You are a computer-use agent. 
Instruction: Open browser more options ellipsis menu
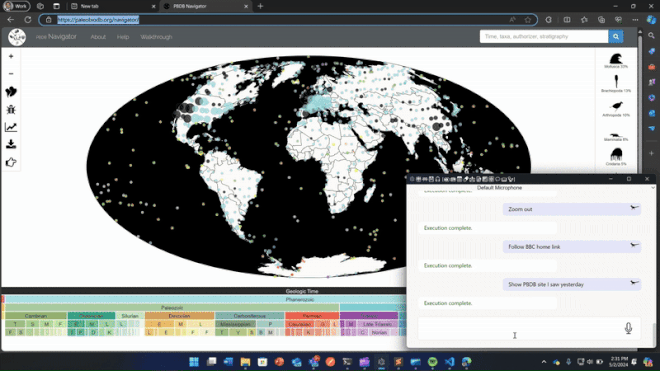635,20
